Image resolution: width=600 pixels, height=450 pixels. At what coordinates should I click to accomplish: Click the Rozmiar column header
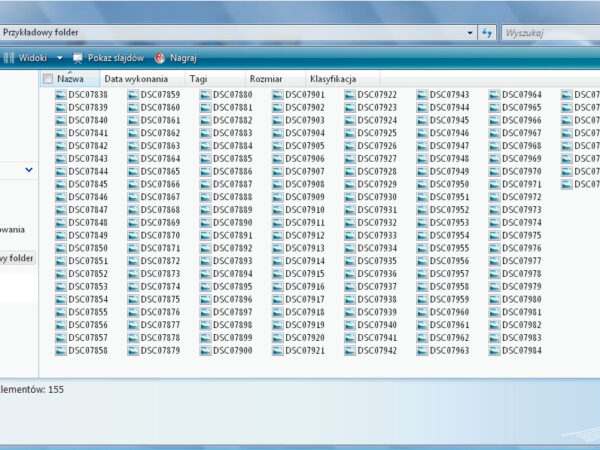[266, 78]
